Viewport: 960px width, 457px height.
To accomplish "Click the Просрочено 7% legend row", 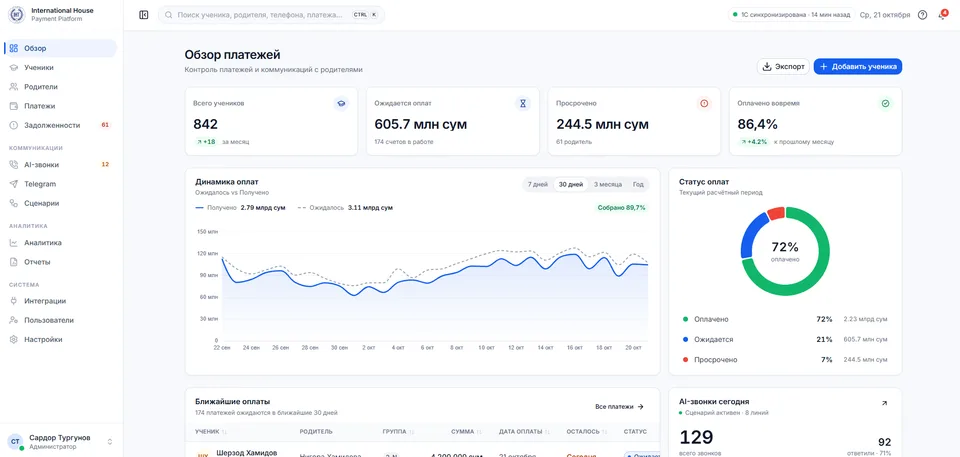I will coord(785,360).
